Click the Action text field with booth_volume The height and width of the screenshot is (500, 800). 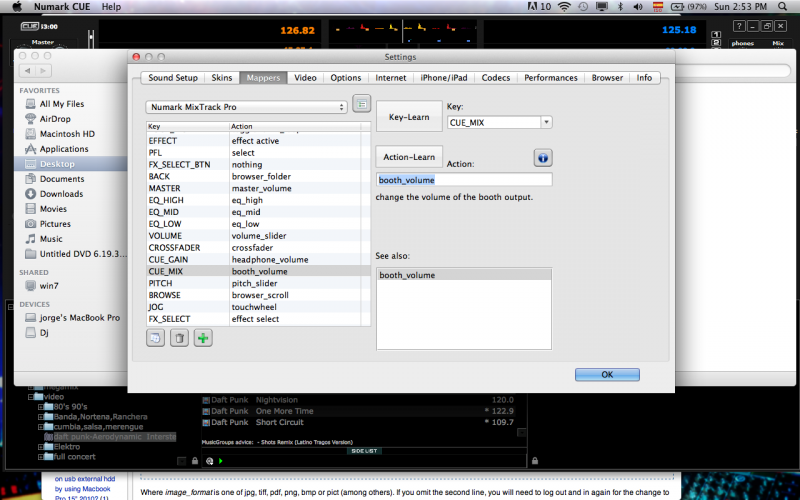coord(464,180)
